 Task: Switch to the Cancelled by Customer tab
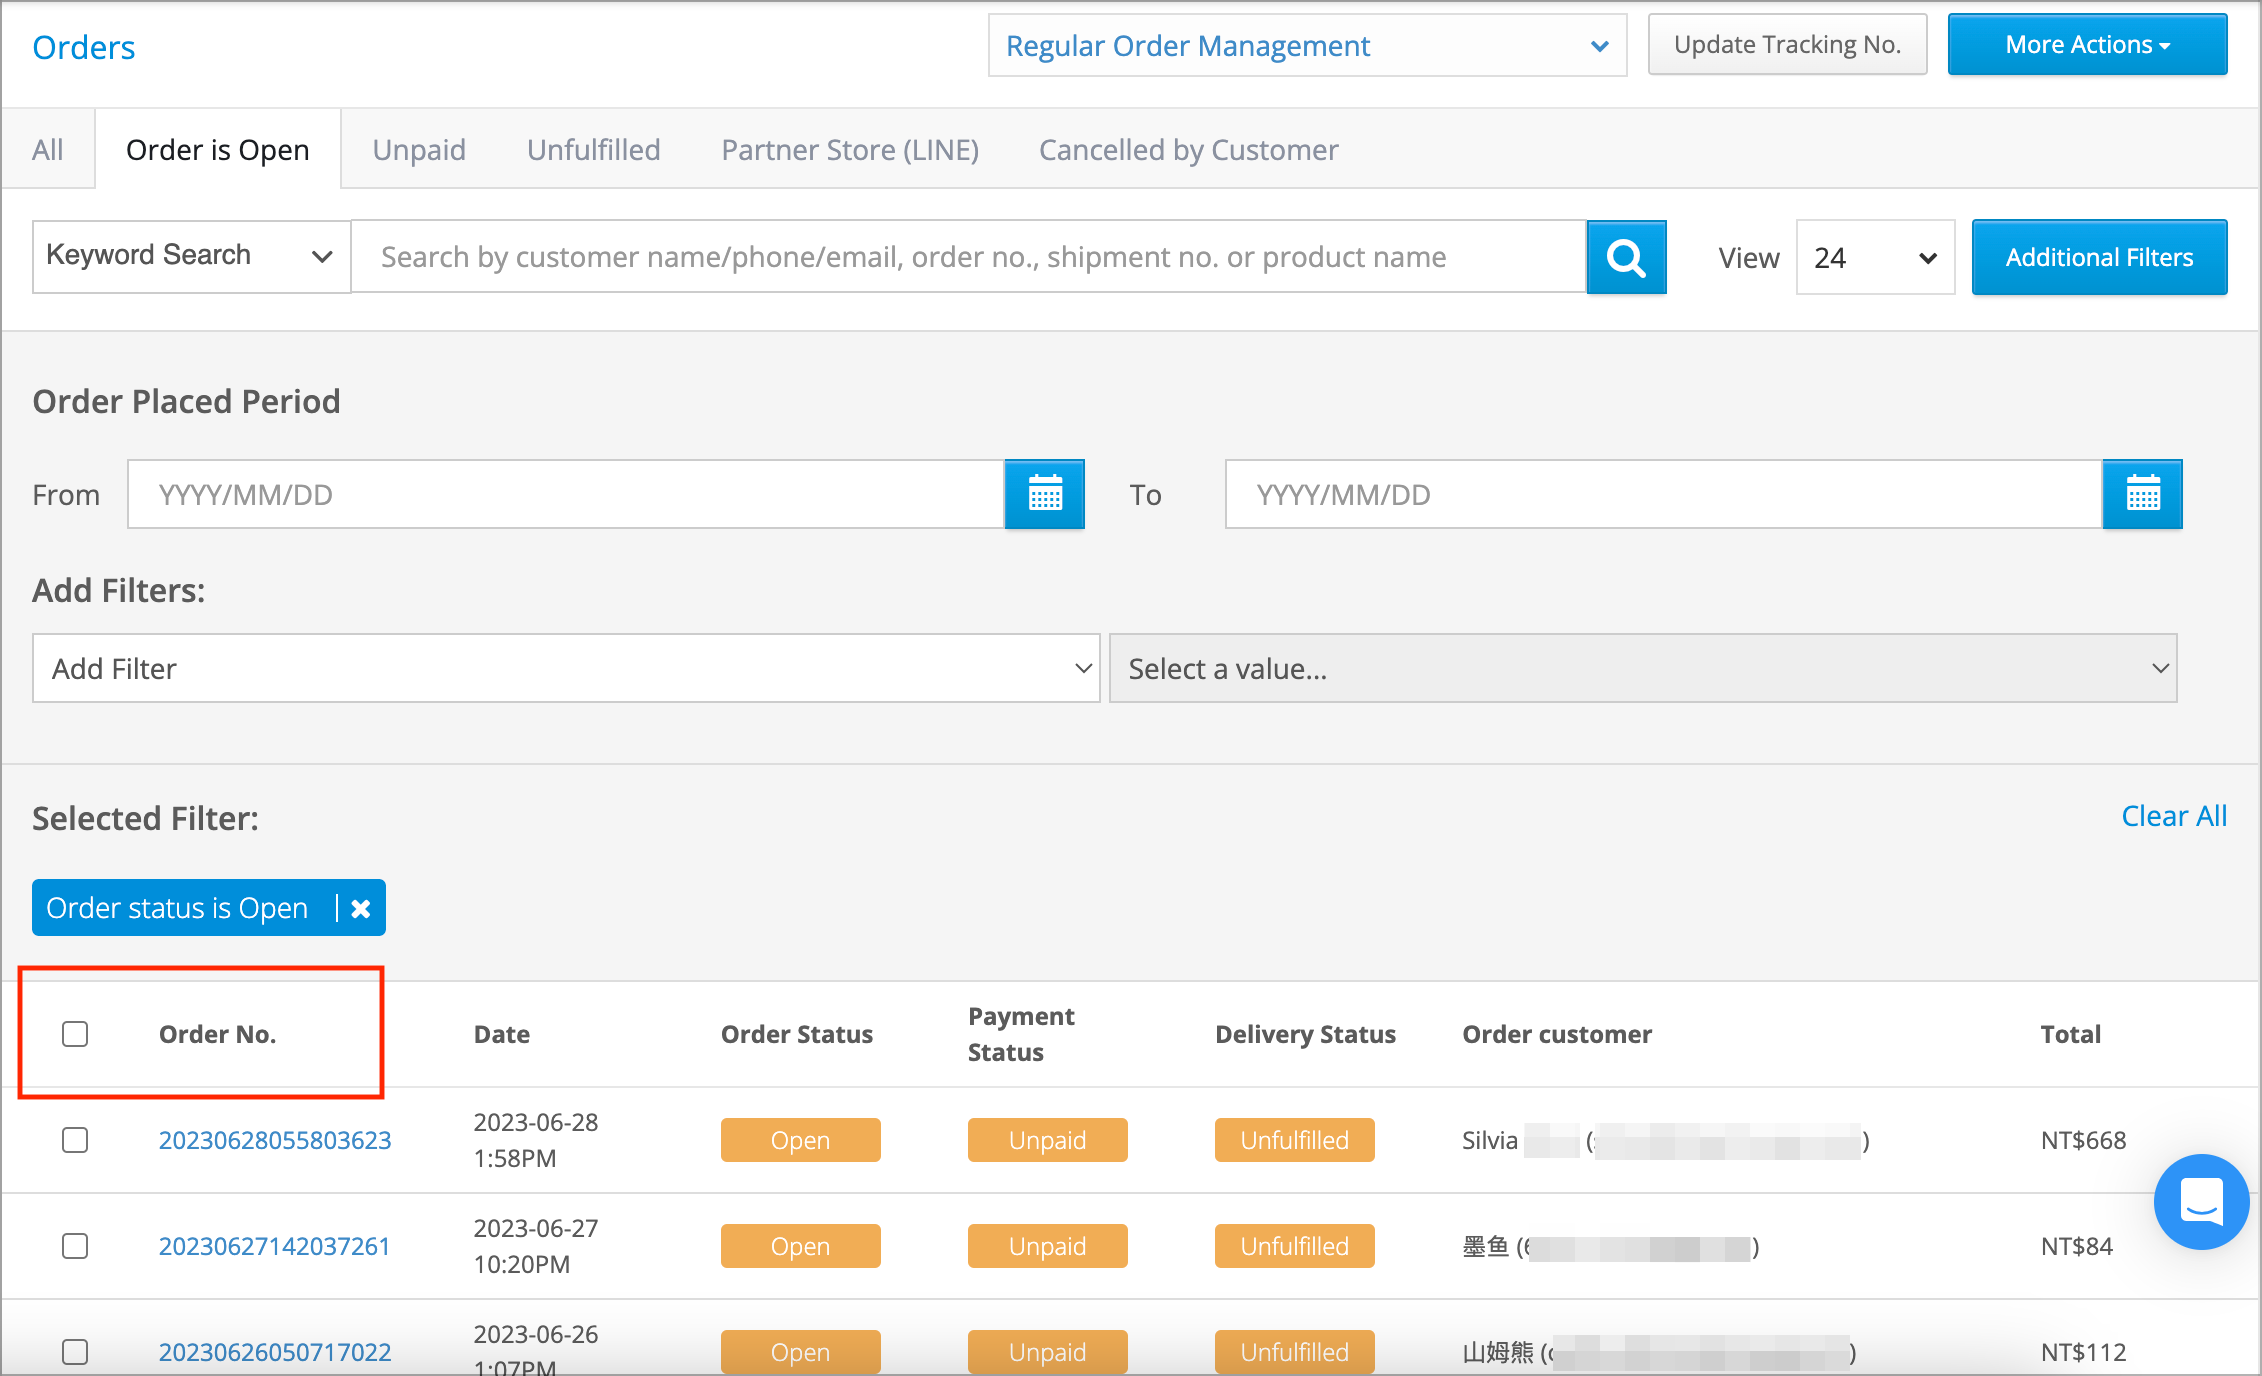click(x=1188, y=149)
